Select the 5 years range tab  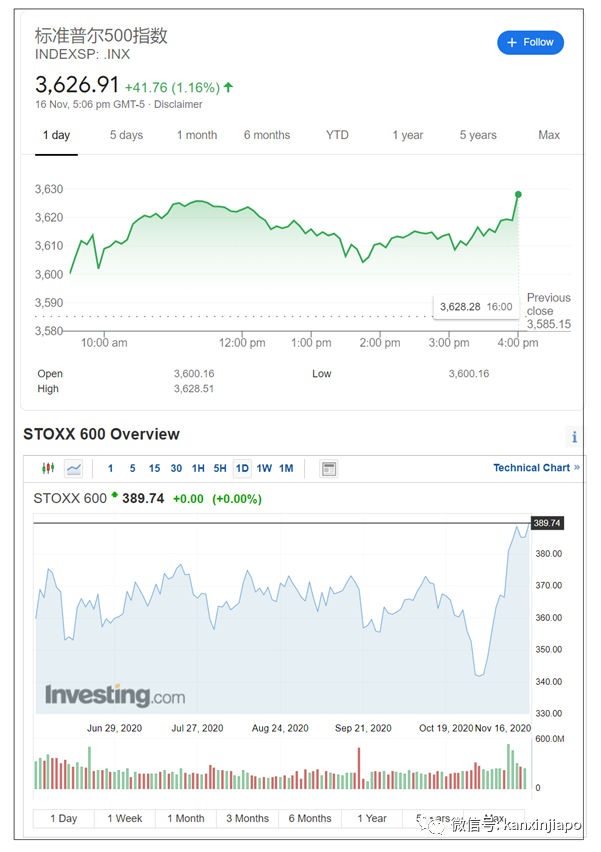click(x=478, y=135)
